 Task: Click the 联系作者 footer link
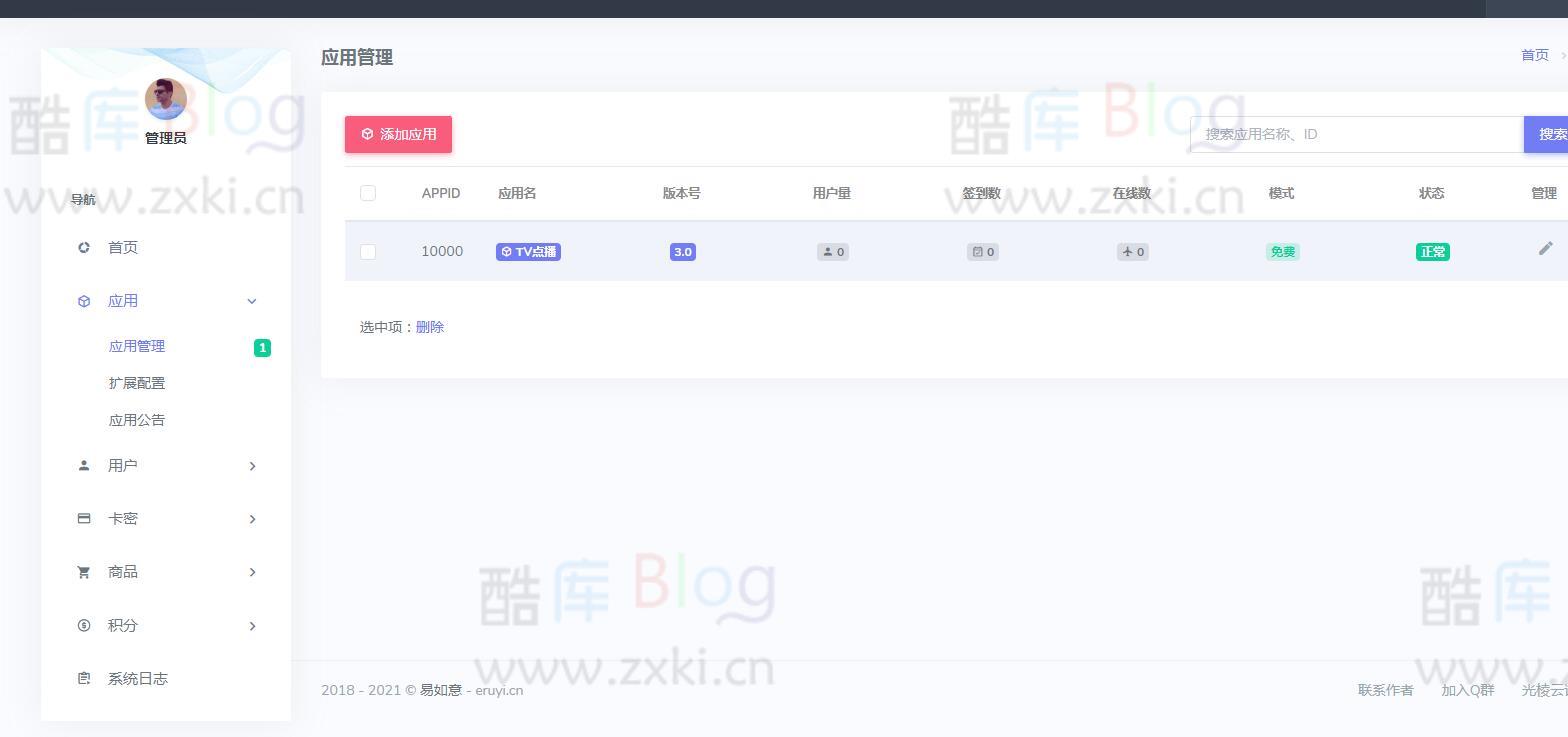point(1386,690)
